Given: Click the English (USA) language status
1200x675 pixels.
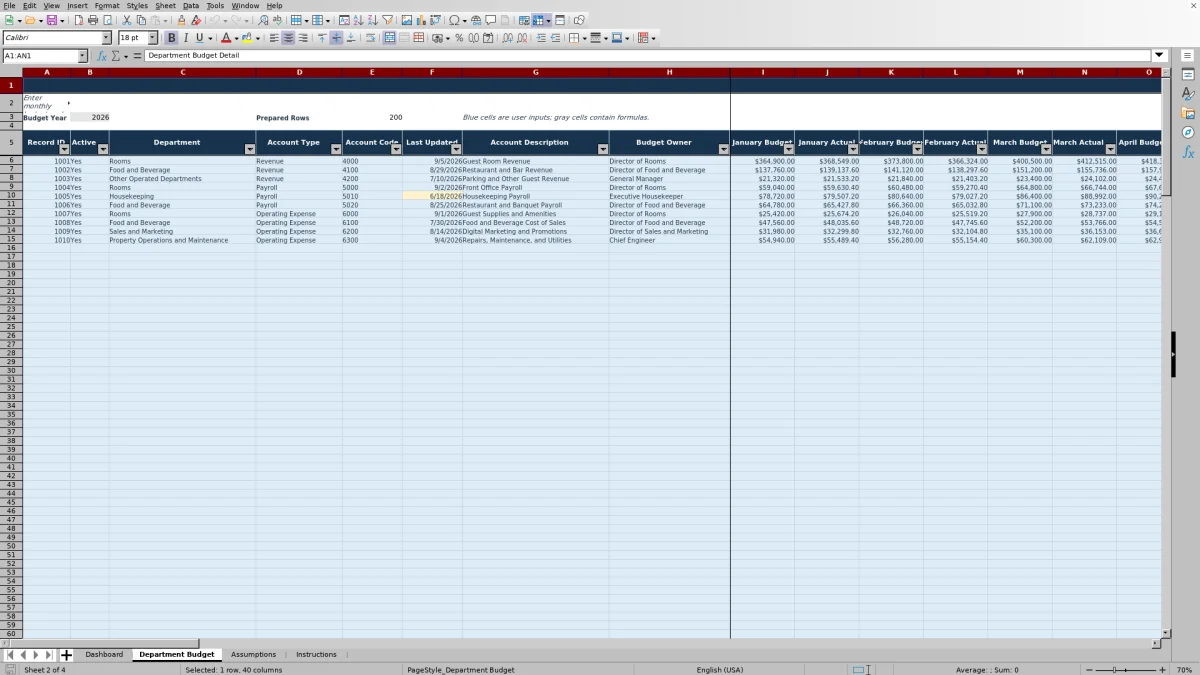Looking at the screenshot, I should tap(719, 669).
